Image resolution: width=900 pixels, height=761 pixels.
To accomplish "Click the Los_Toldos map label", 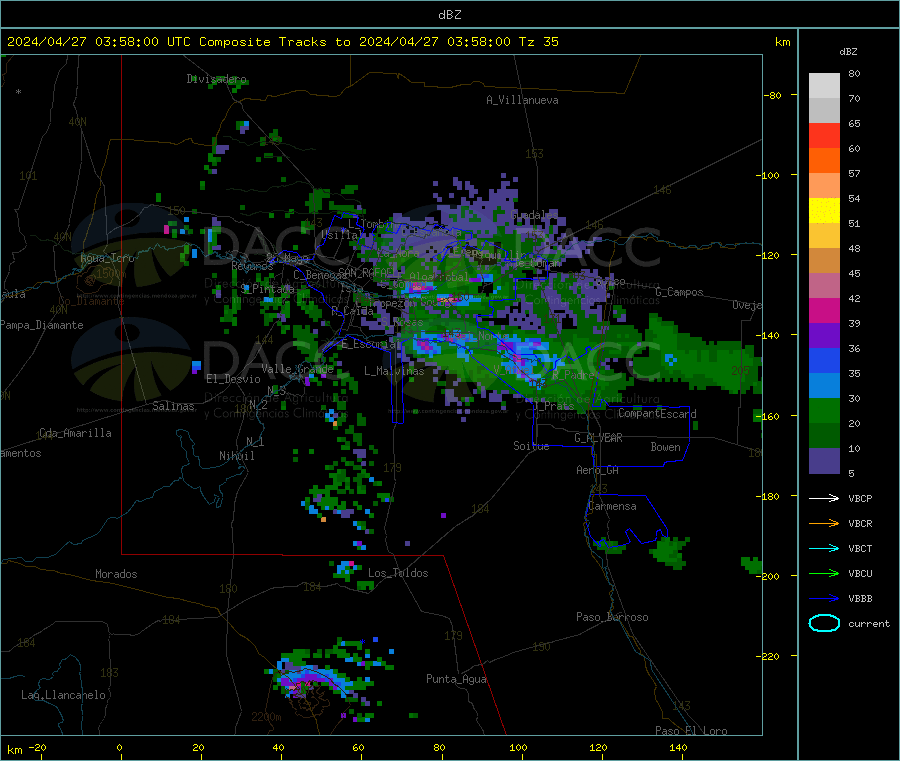I will tap(398, 573).
